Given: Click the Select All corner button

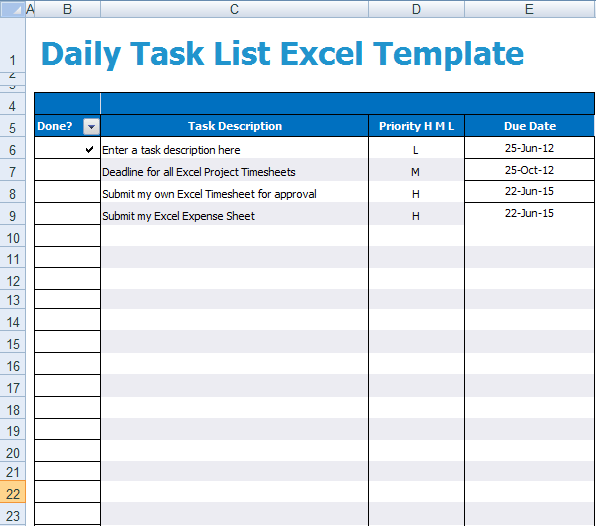Looking at the screenshot, I should click(x=13, y=9).
